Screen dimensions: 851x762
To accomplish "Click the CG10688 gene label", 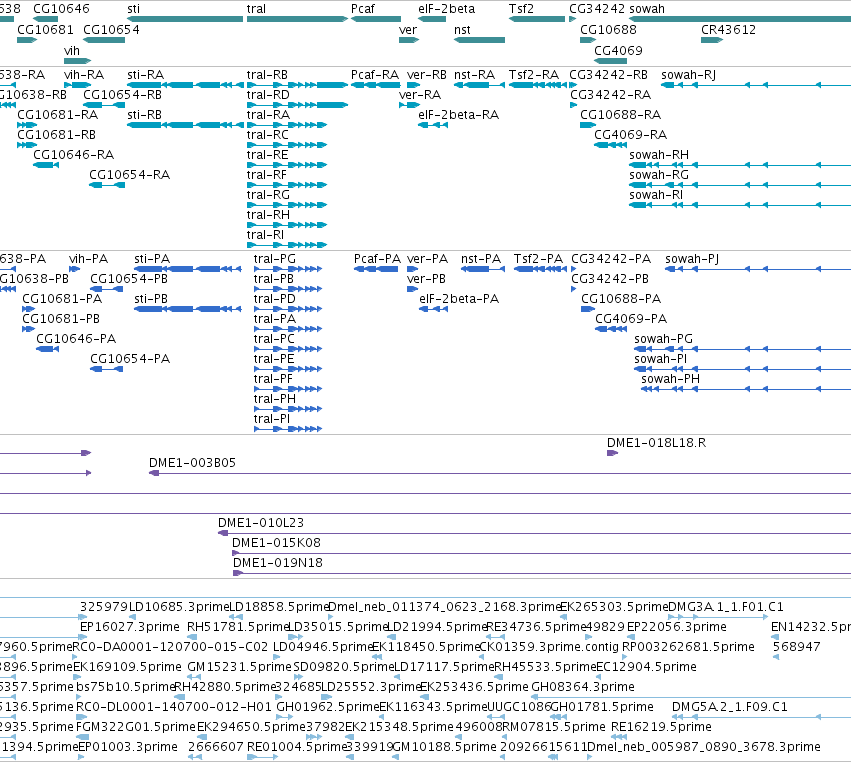I will (608, 30).
